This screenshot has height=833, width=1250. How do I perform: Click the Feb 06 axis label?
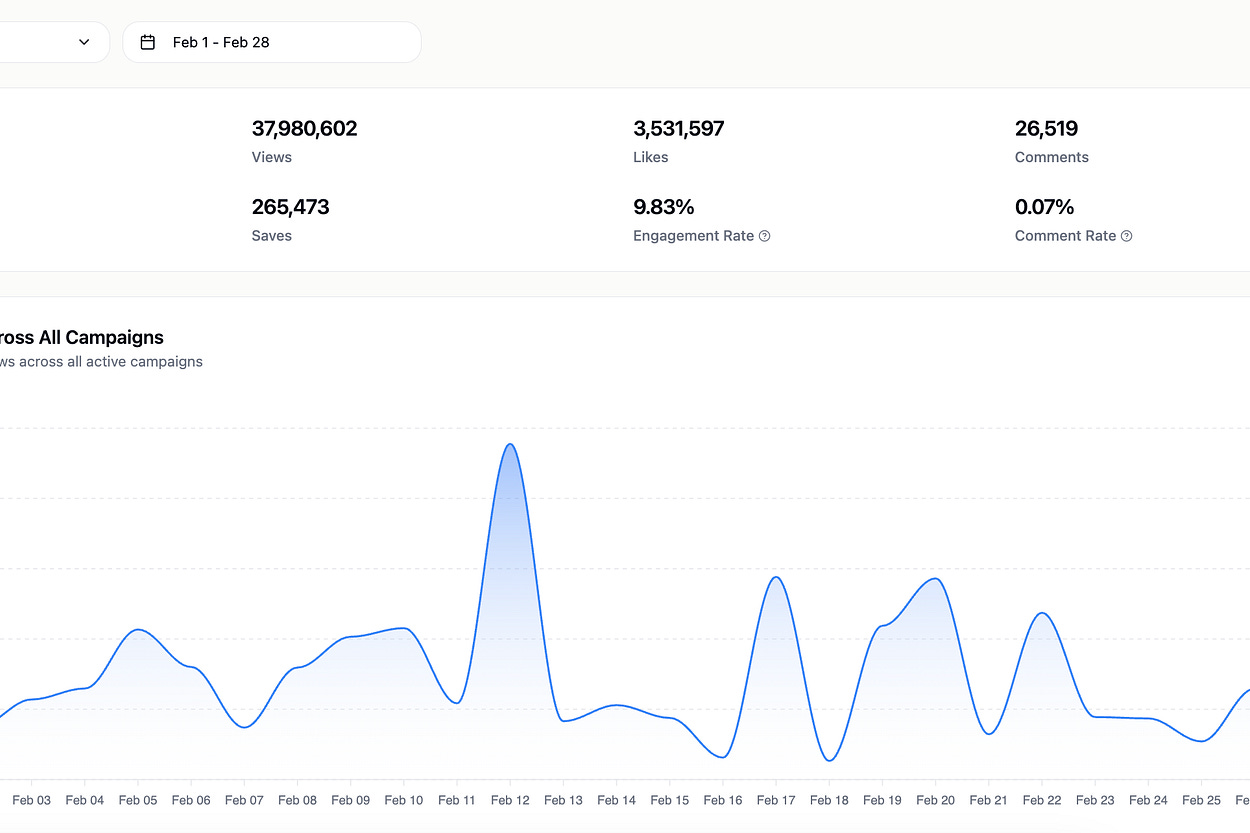[x=191, y=800]
